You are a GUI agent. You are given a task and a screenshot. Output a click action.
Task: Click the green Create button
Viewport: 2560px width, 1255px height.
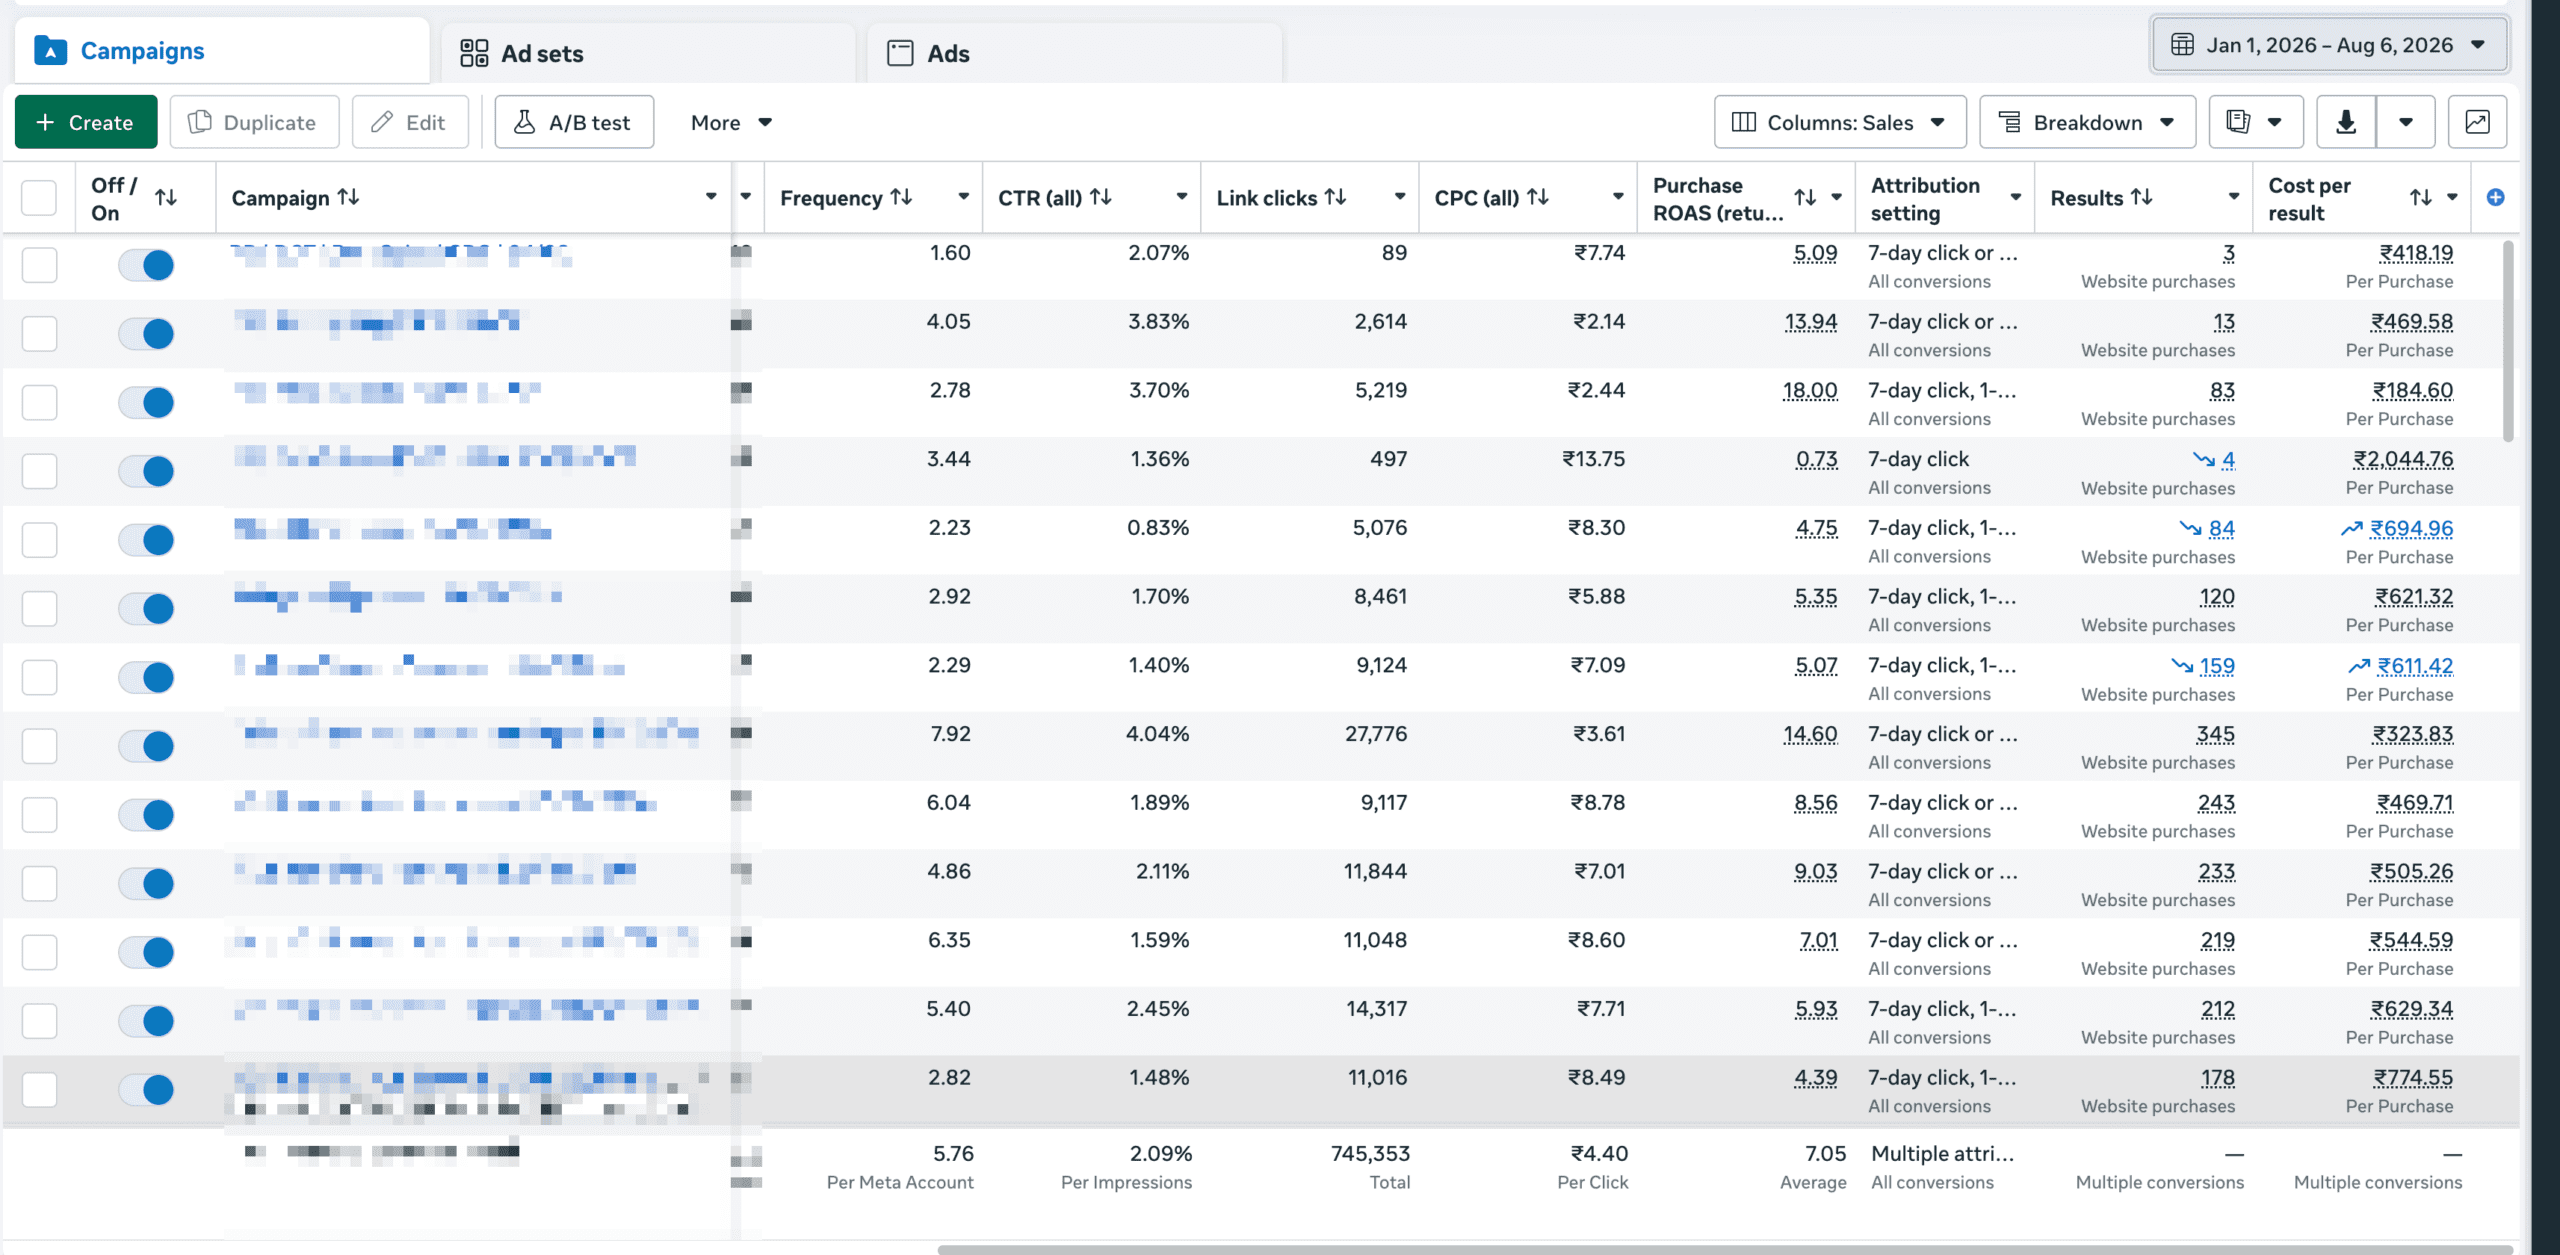(x=86, y=122)
